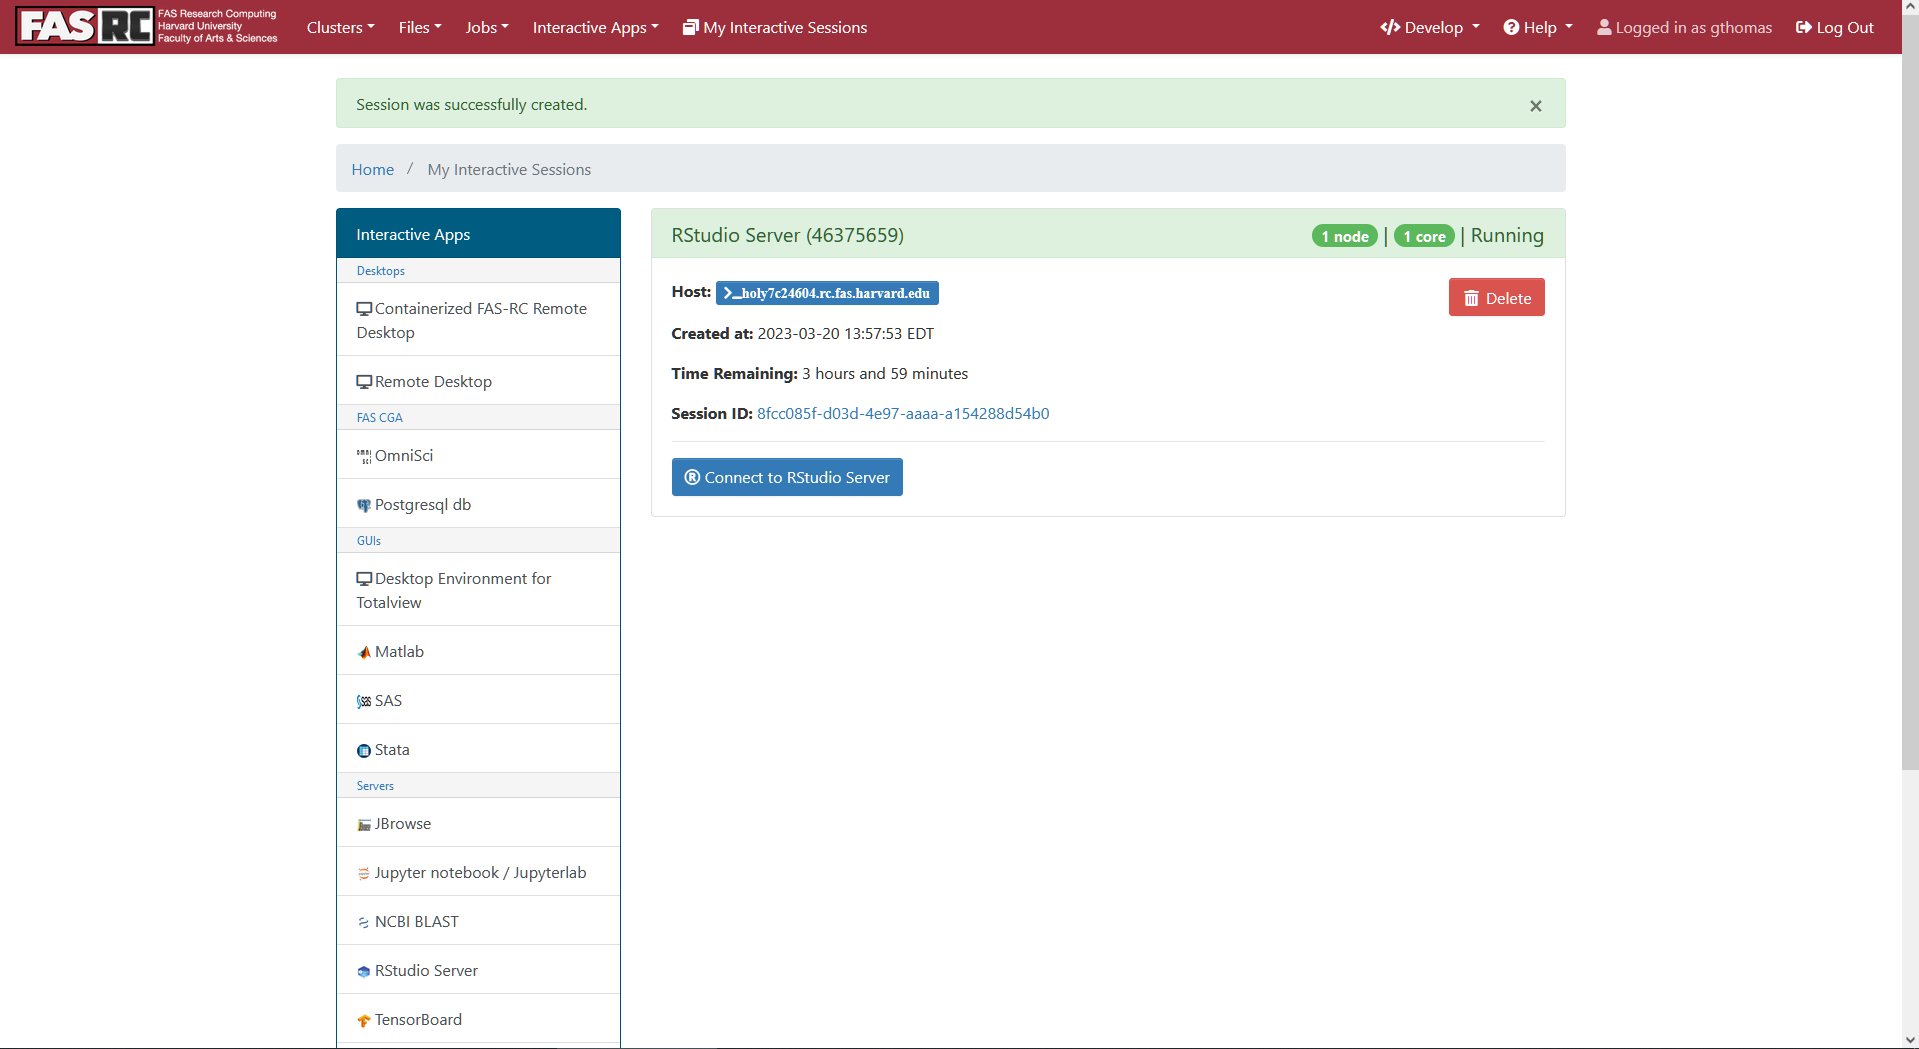The image size is (1919, 1049).
Task: Launch the Postgresql db app
Action: coord(422,504)
